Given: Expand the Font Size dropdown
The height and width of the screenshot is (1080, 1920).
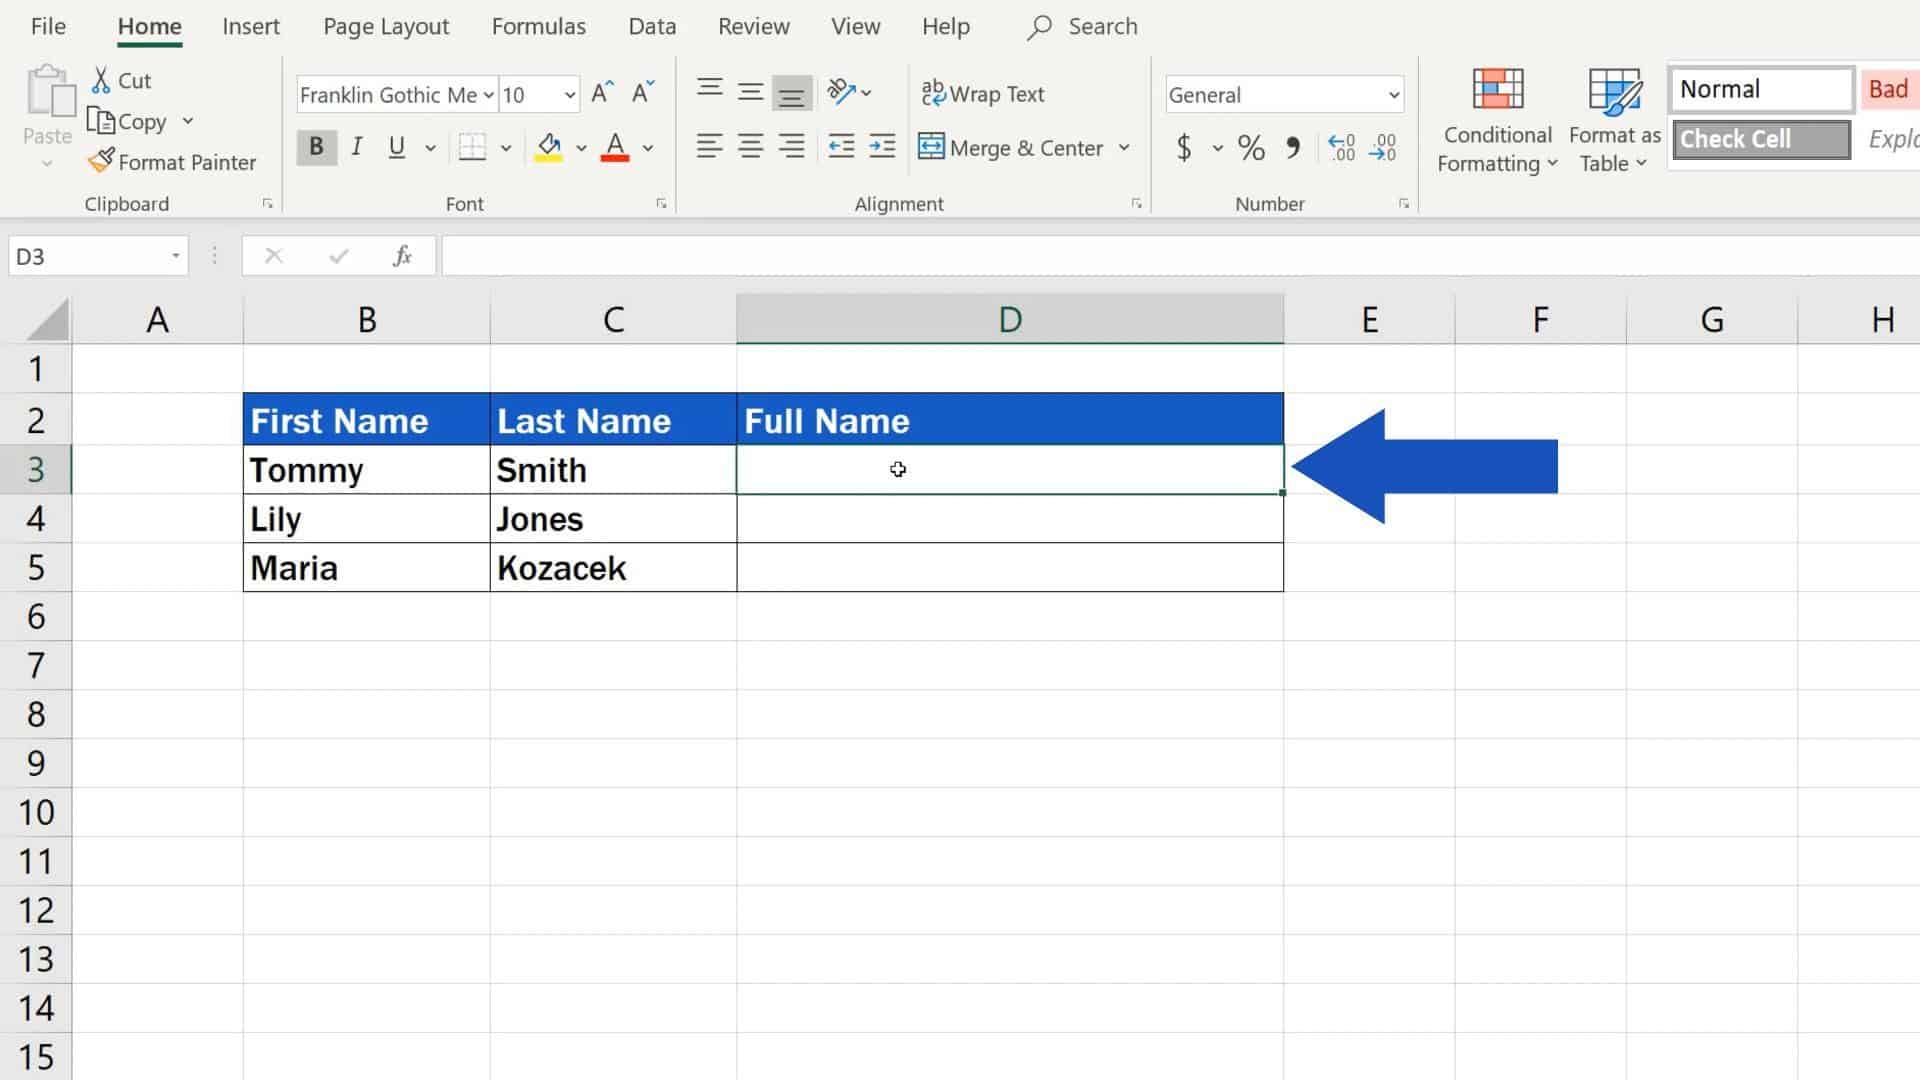Looking at the screenshot, I should [x=567, y=95].
